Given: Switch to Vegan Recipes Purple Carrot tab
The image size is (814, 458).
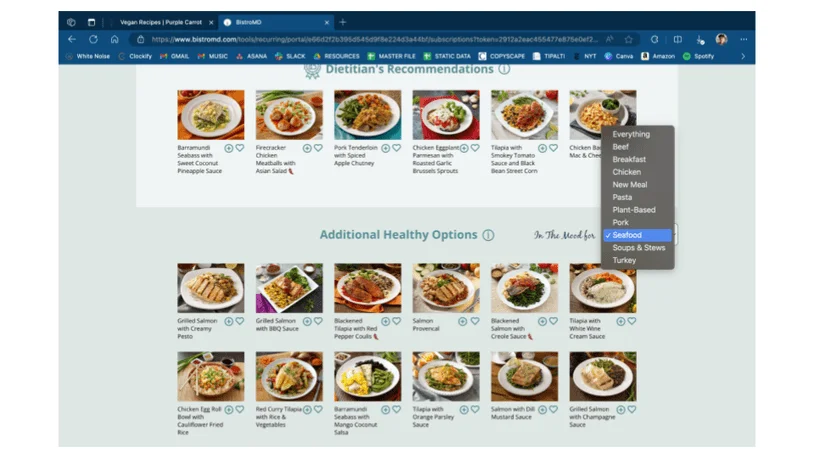Looking at the screenshot, I should tap(160, 22).
